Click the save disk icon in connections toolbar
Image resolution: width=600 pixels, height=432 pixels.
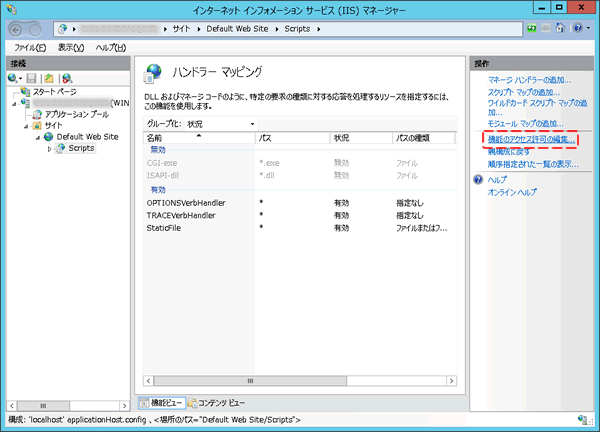pos(31,78)
